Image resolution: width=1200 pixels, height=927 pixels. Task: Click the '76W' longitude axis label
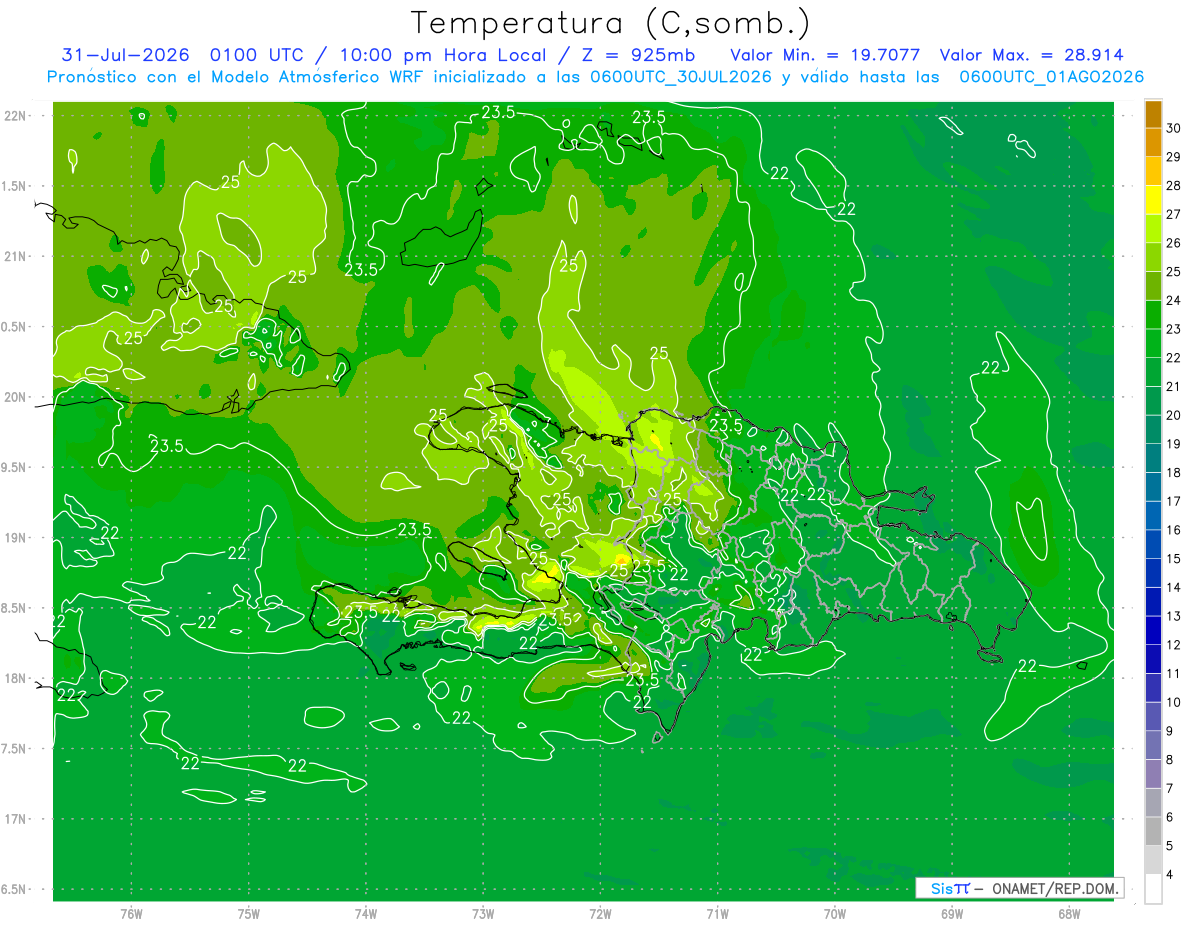click(131, 914)
